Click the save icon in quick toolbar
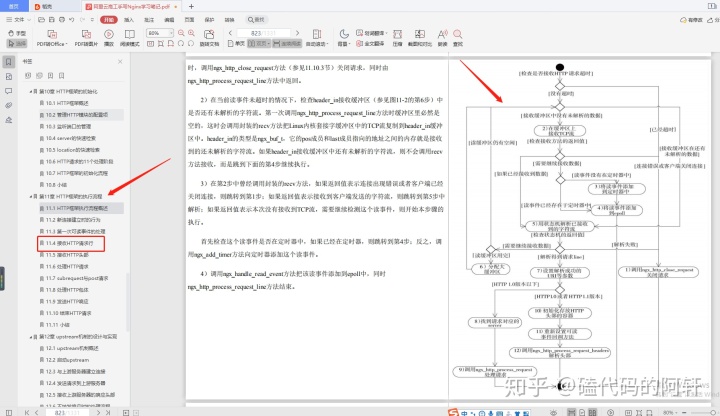 coord(51,20)
